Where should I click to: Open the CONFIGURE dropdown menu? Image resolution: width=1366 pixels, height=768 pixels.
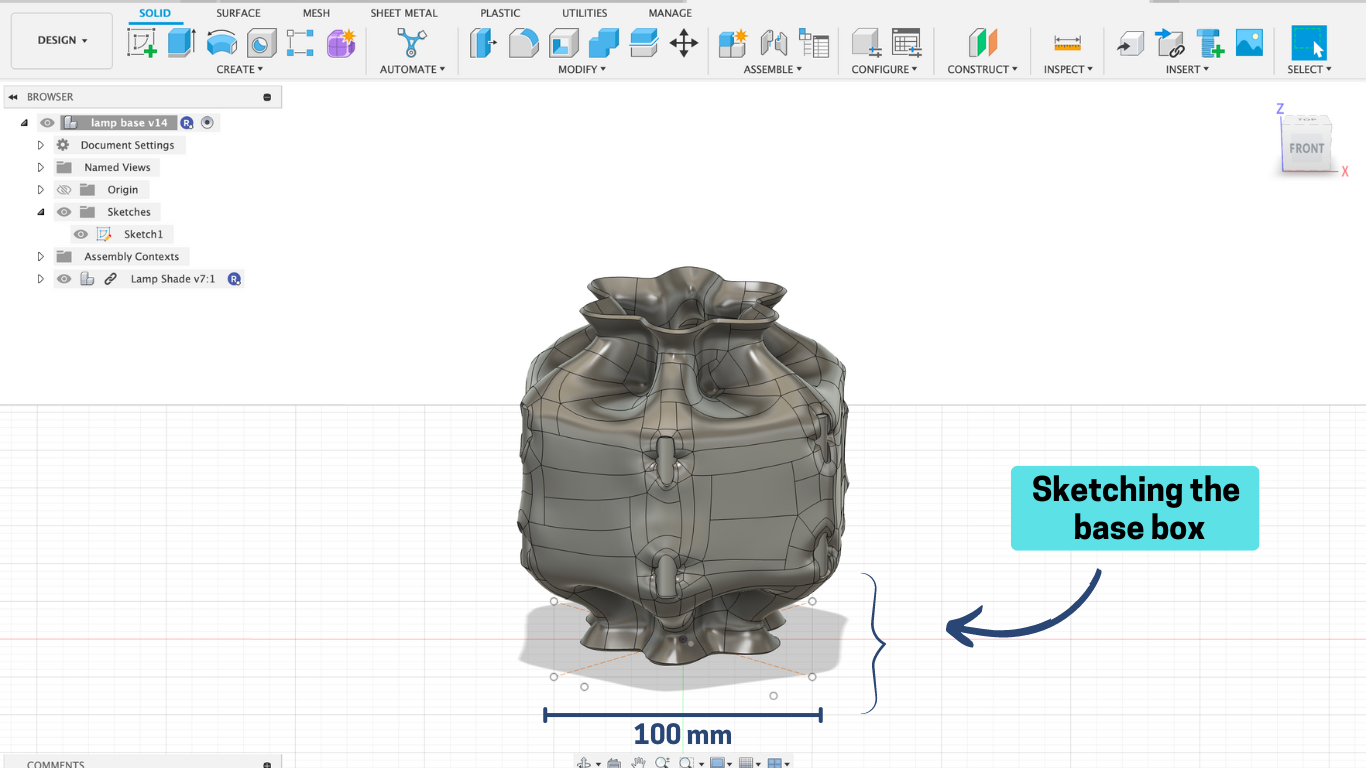[884, 69]
